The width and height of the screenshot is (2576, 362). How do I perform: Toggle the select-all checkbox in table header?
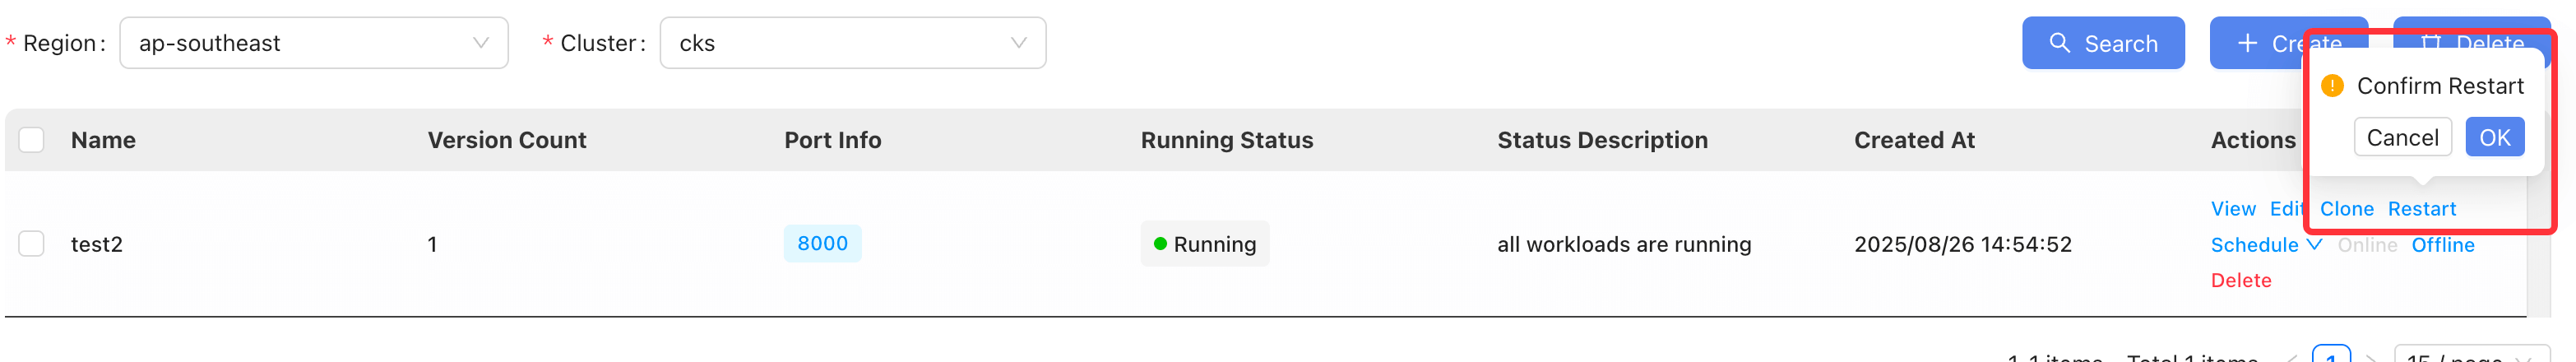32,140
